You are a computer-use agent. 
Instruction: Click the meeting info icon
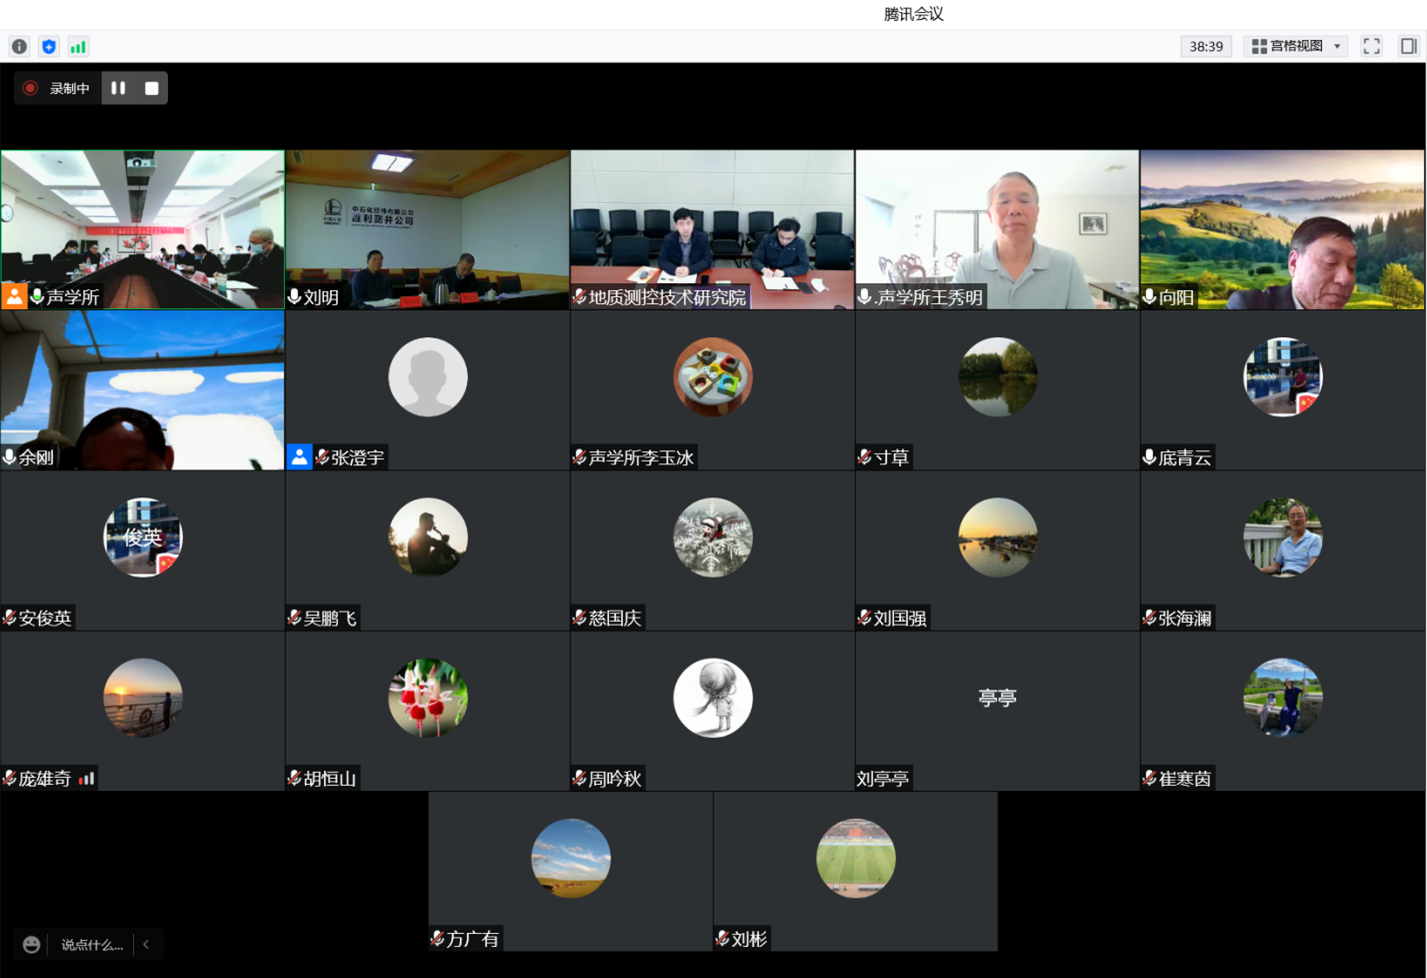point(19,46)
